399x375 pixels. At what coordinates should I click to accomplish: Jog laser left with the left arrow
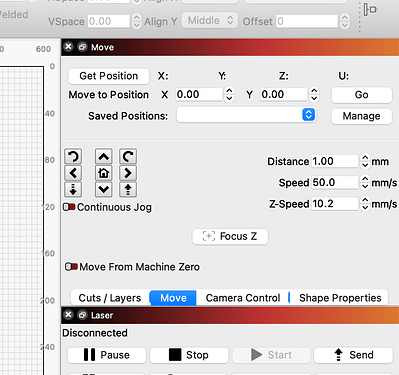coord(73,173)
